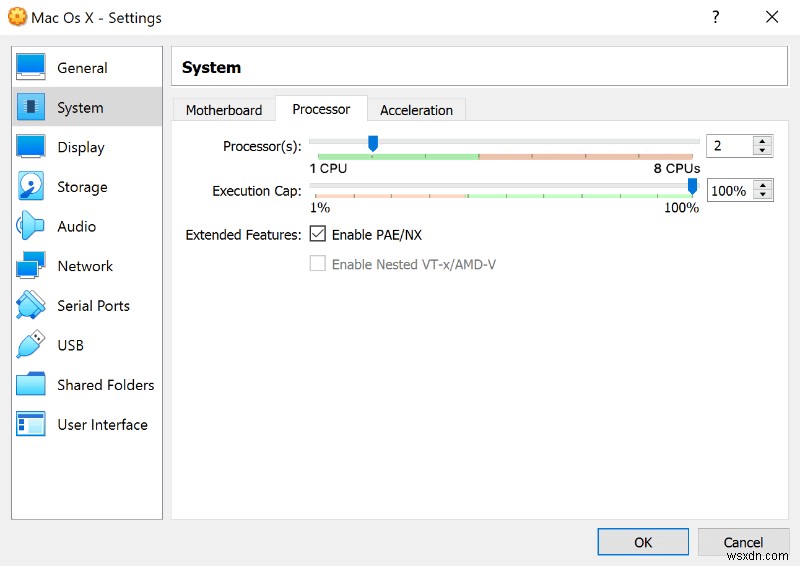This screenshot has width=800, height=566.
Task: Click the Enable PAE/NX label text
Action: [x=377, y=235]
